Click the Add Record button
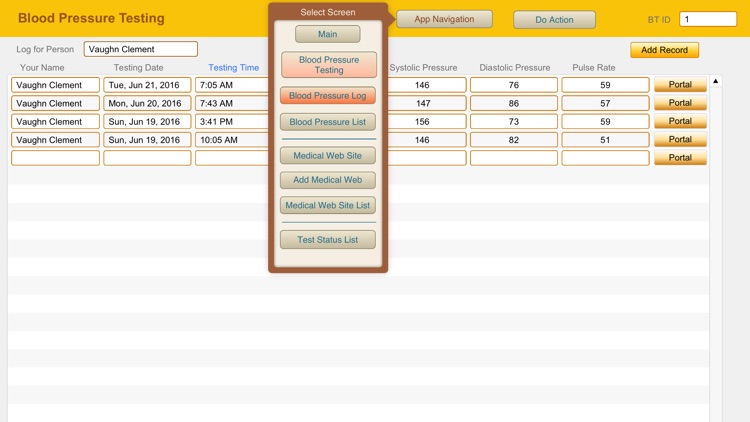The height and width of the screenshot is (422, 750). tap(664, 50)
